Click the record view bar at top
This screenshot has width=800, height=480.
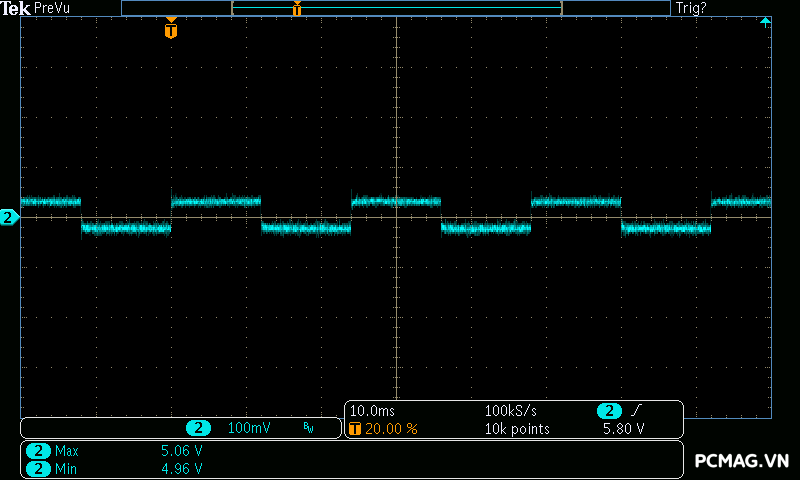[x=395, y=8]
